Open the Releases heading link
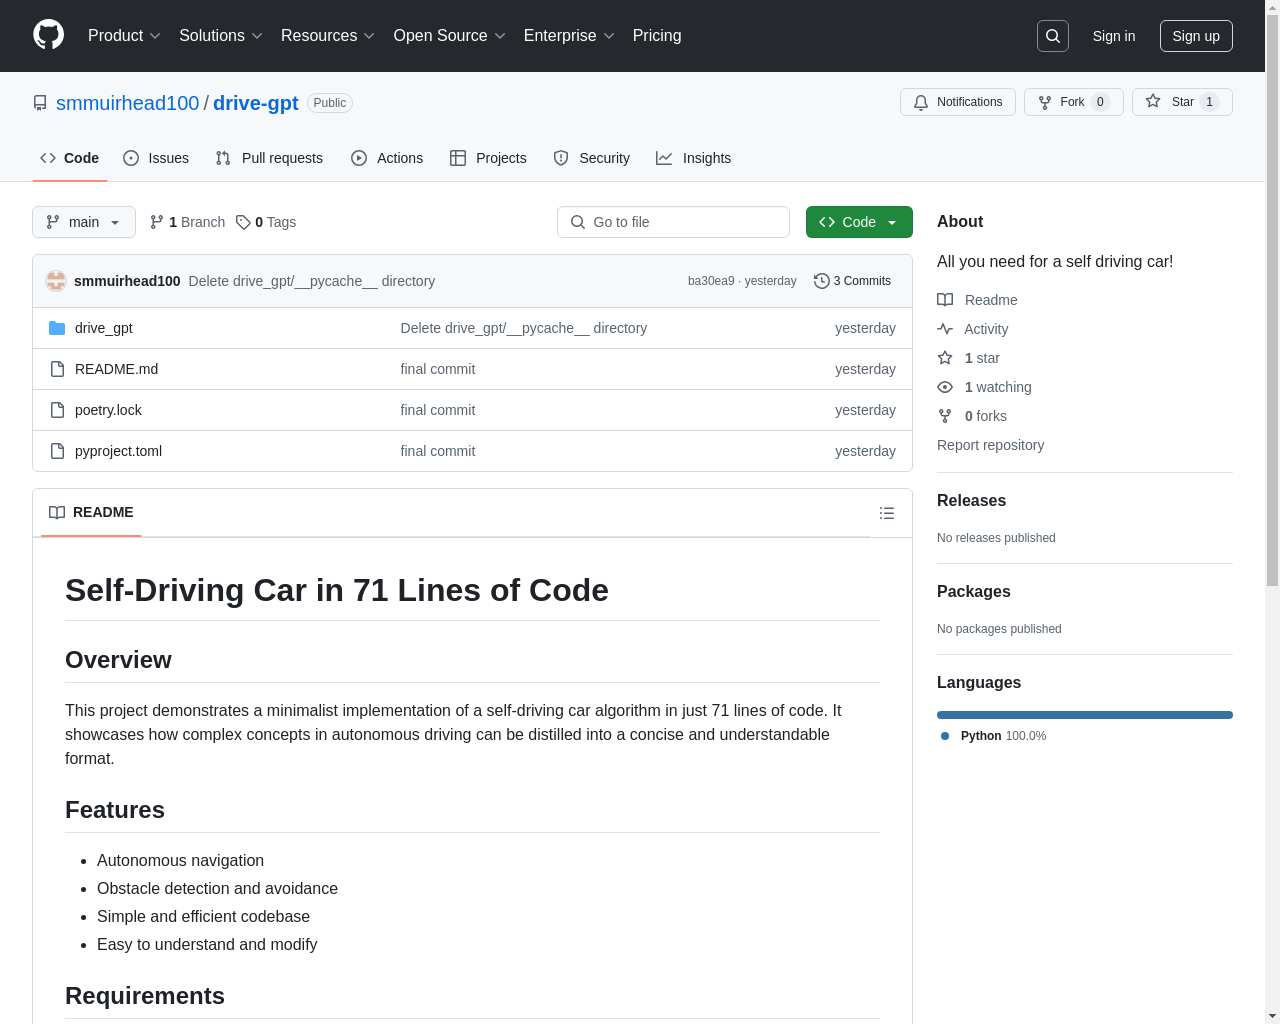The width and height of the screenshot is (1280, 1024). pos(971,501)
